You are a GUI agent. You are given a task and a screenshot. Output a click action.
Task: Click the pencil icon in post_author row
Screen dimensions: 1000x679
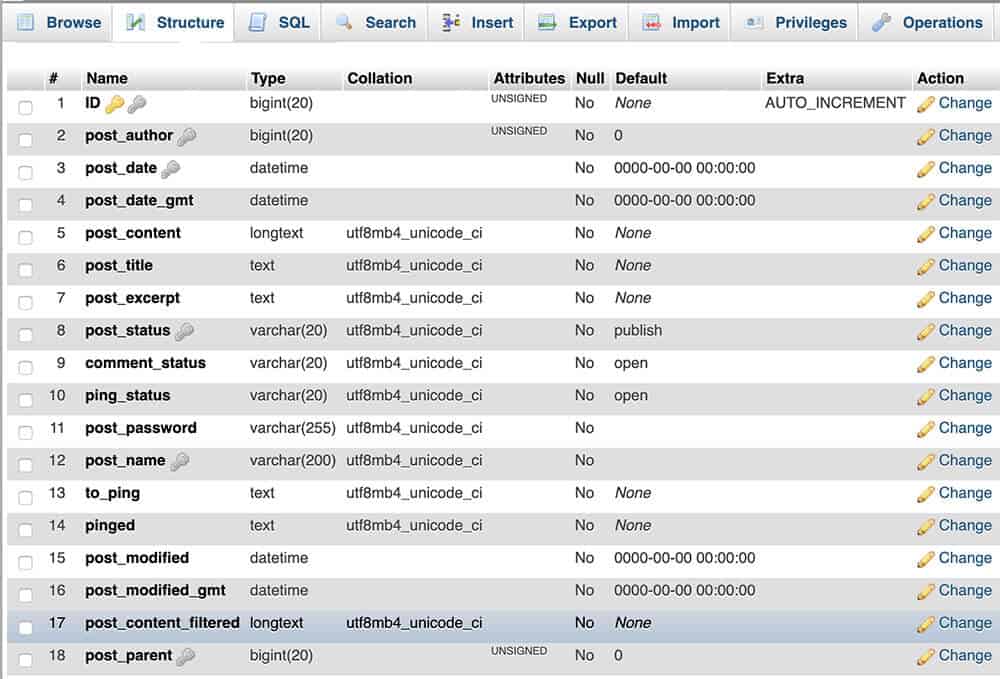click(x=925, y=137)
